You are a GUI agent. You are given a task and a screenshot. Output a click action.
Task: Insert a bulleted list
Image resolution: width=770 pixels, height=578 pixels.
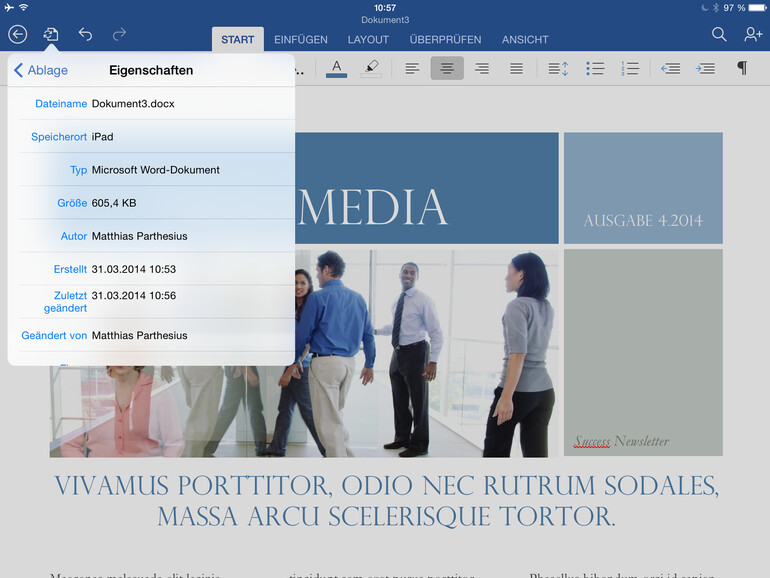[595, 68]
